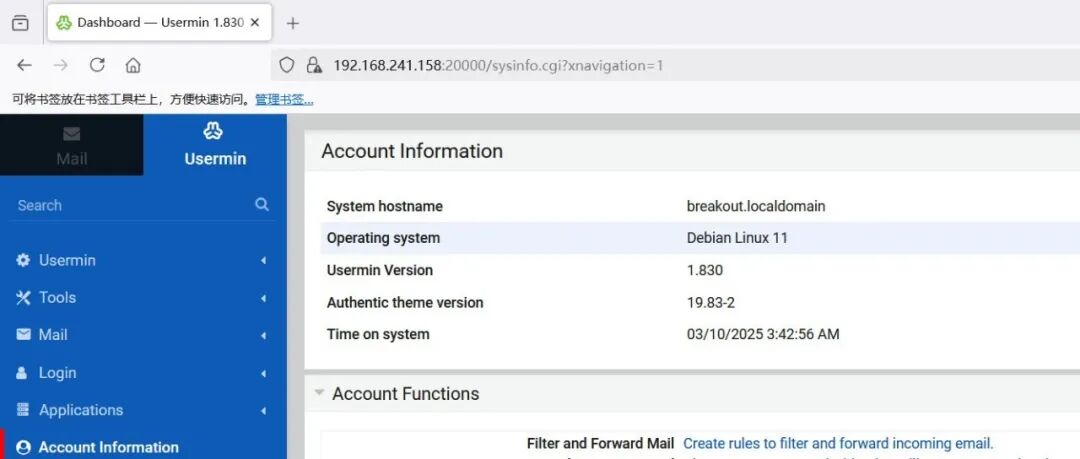Click the Usermin gear icon

coord(23,260)
